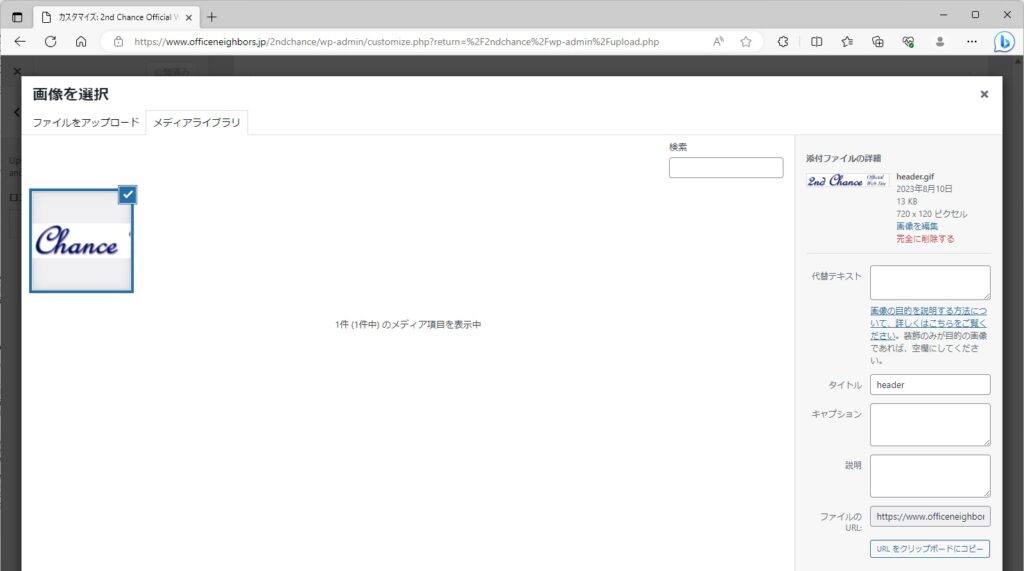This screenshot has width=1024, height=571.
Task: Toggle split screen view icon
Action: tap(816, 42)
